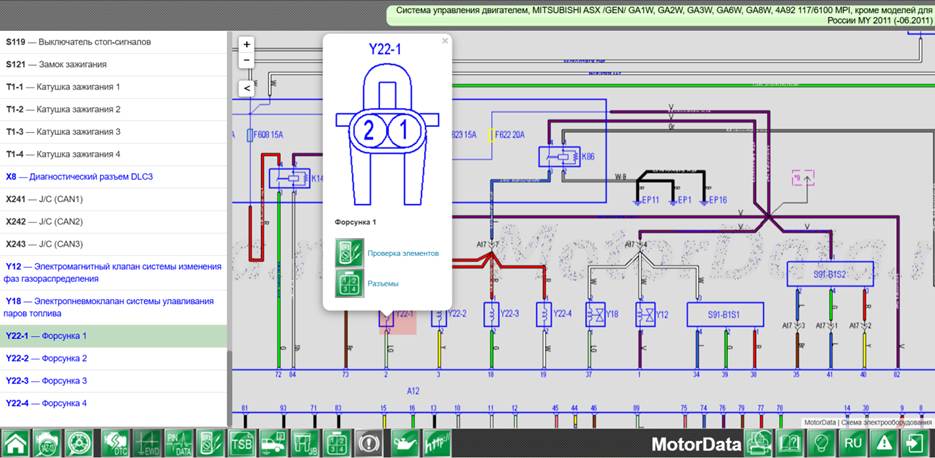
Task: Switch language with the RU button
Action: (x=854, y=443)
